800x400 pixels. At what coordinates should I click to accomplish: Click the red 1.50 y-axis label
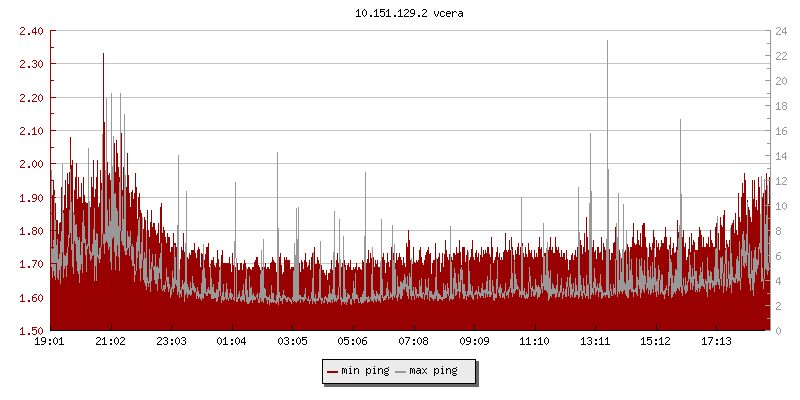(30, 331)
